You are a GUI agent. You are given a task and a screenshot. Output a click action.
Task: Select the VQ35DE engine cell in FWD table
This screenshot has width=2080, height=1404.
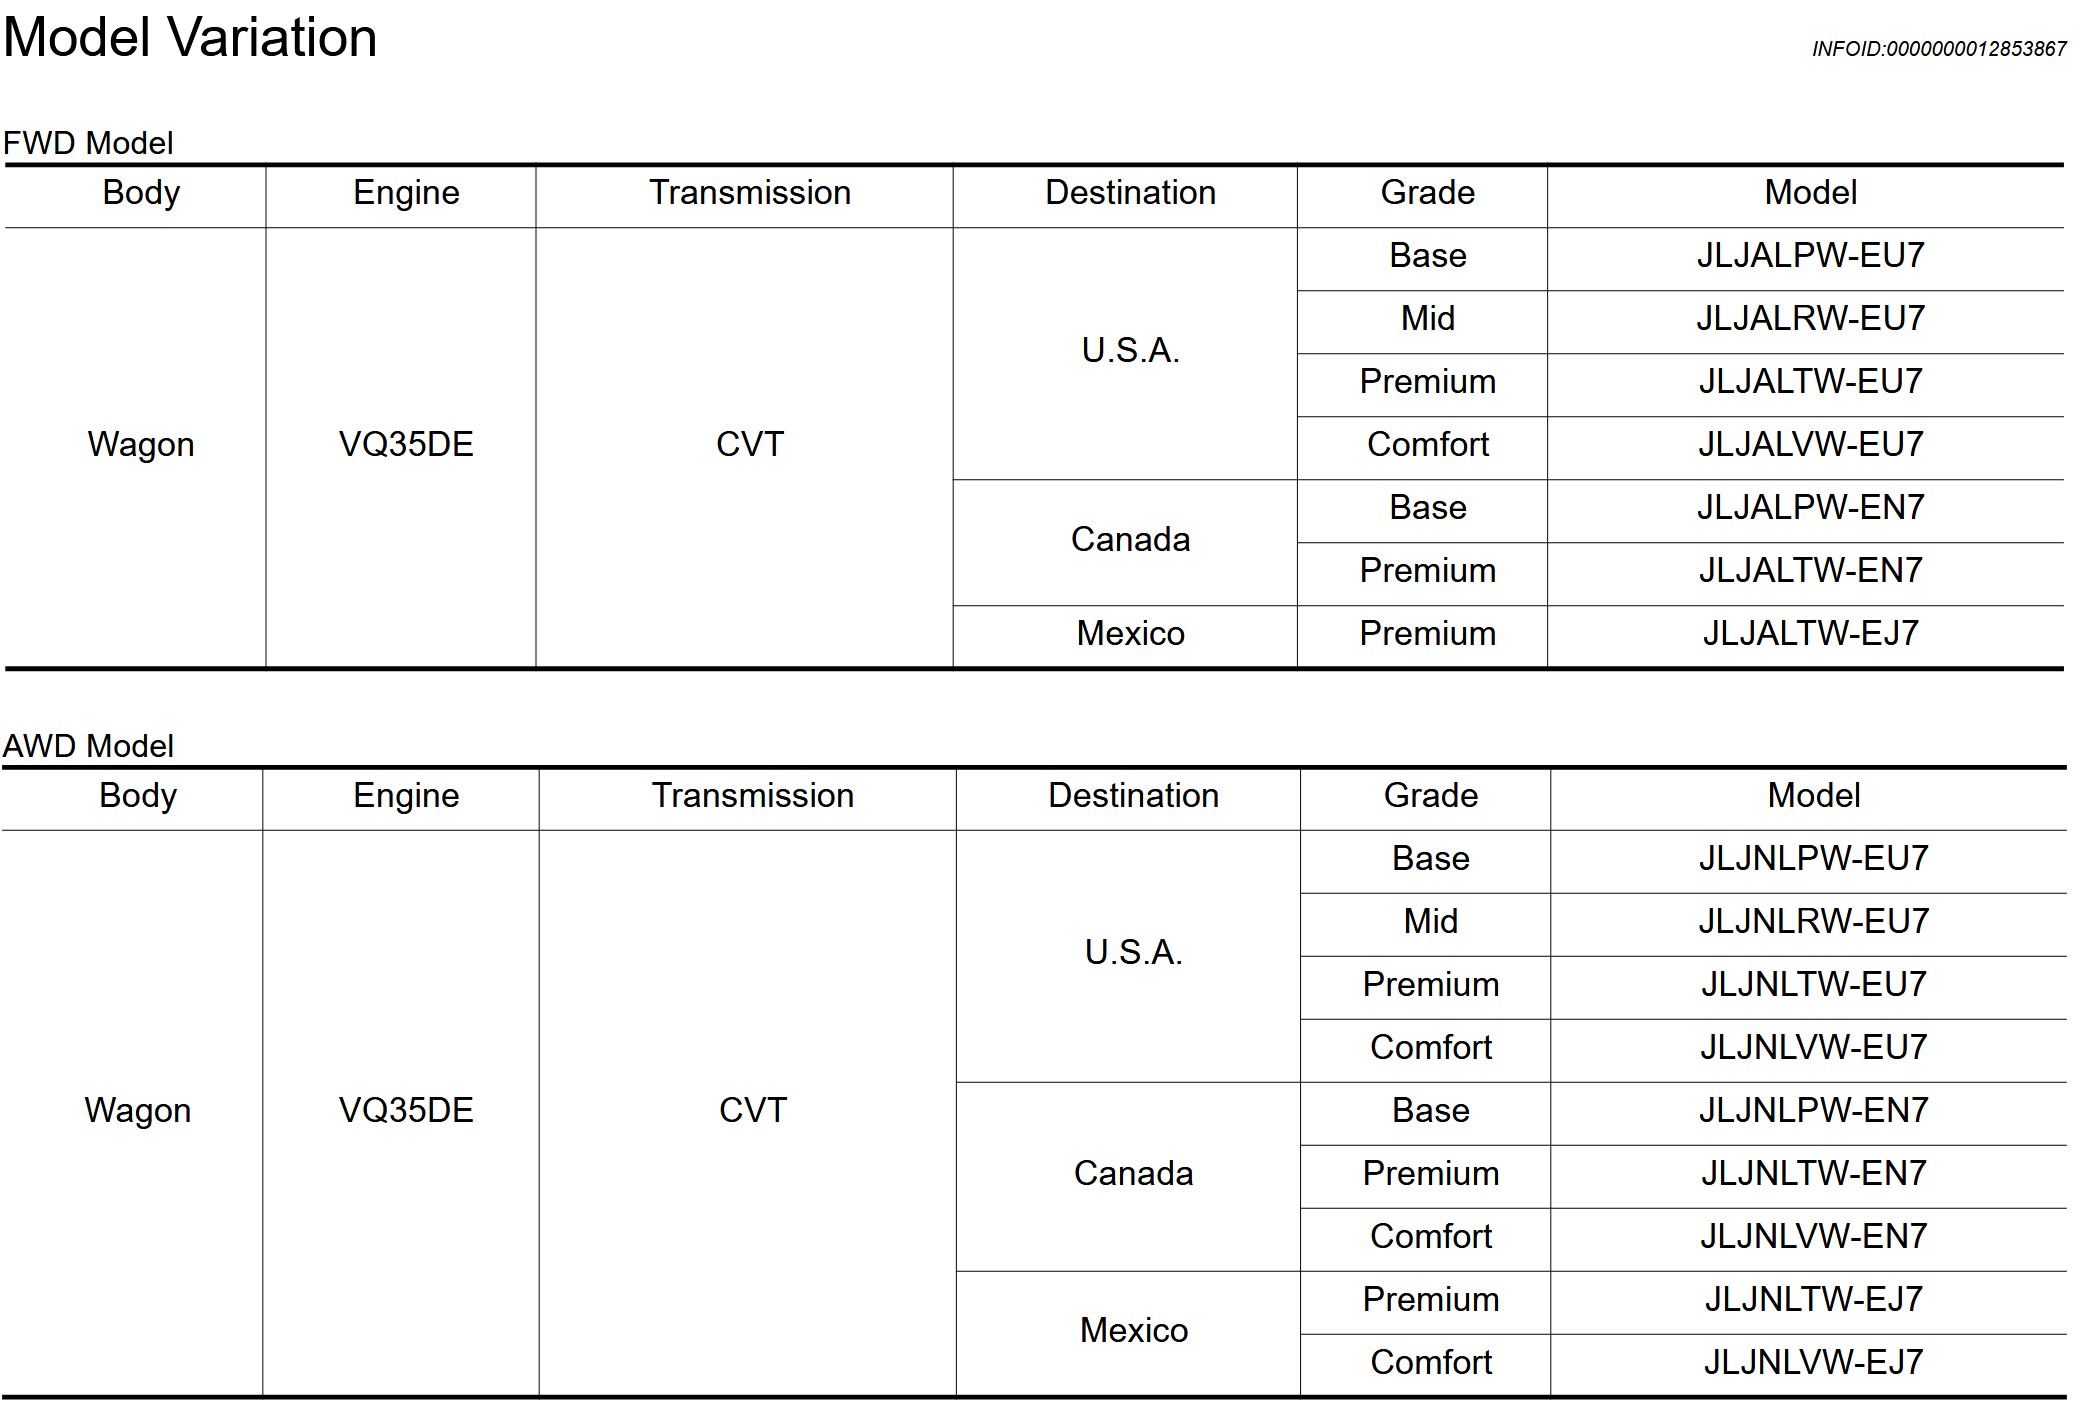pos(406,445)
